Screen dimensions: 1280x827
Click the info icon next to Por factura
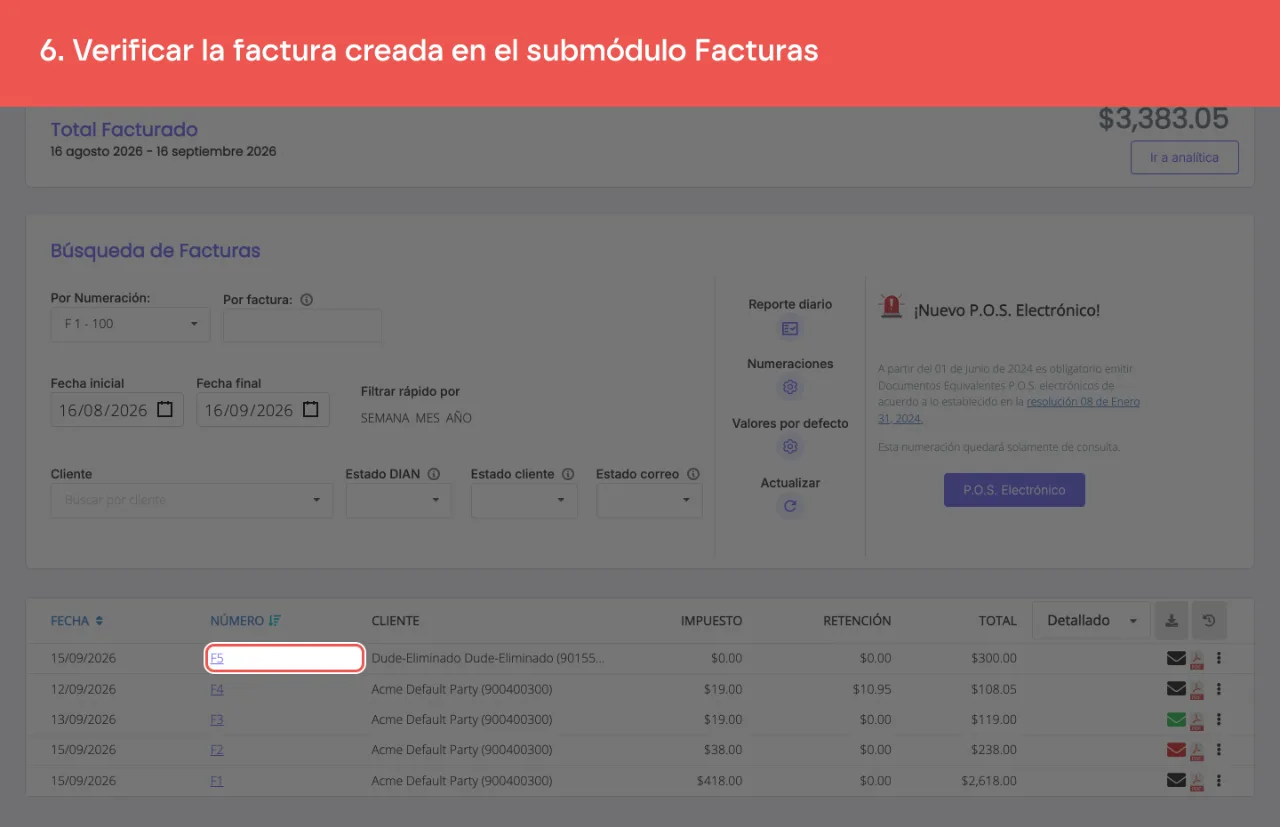307,300
